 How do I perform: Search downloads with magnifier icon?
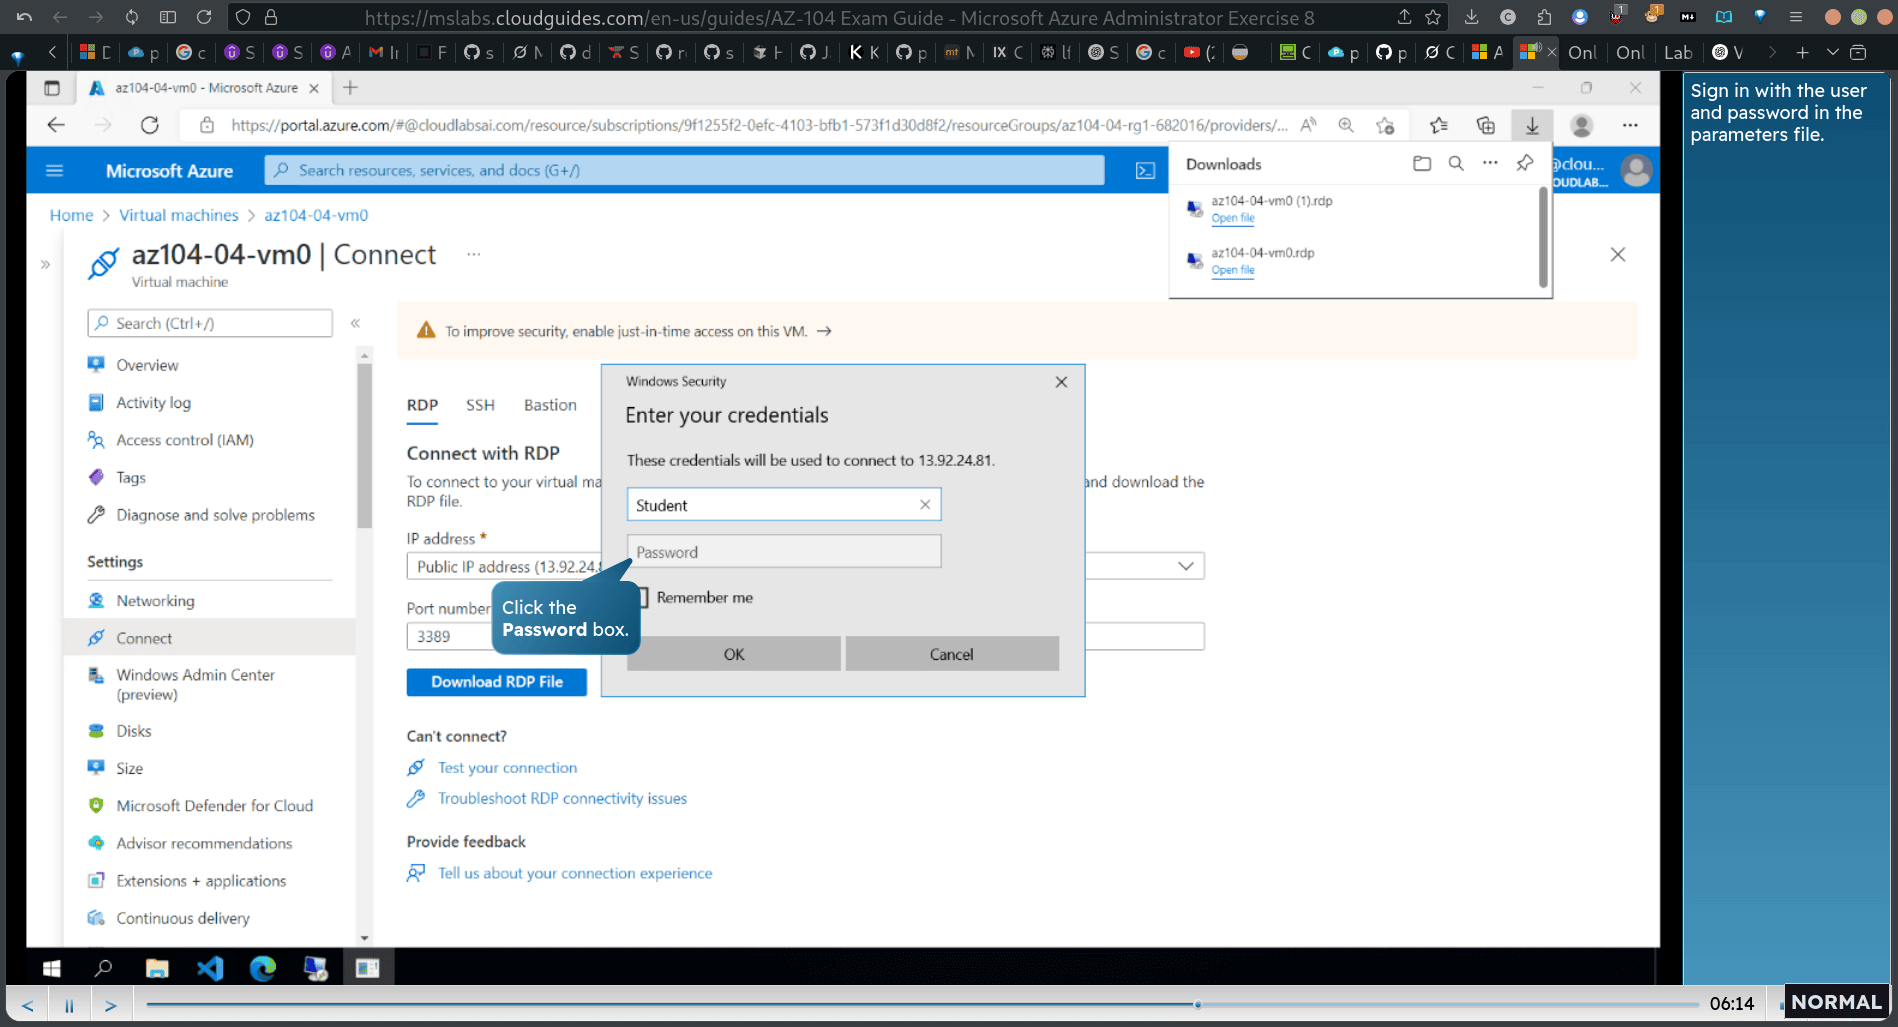tap(1456, 163)
